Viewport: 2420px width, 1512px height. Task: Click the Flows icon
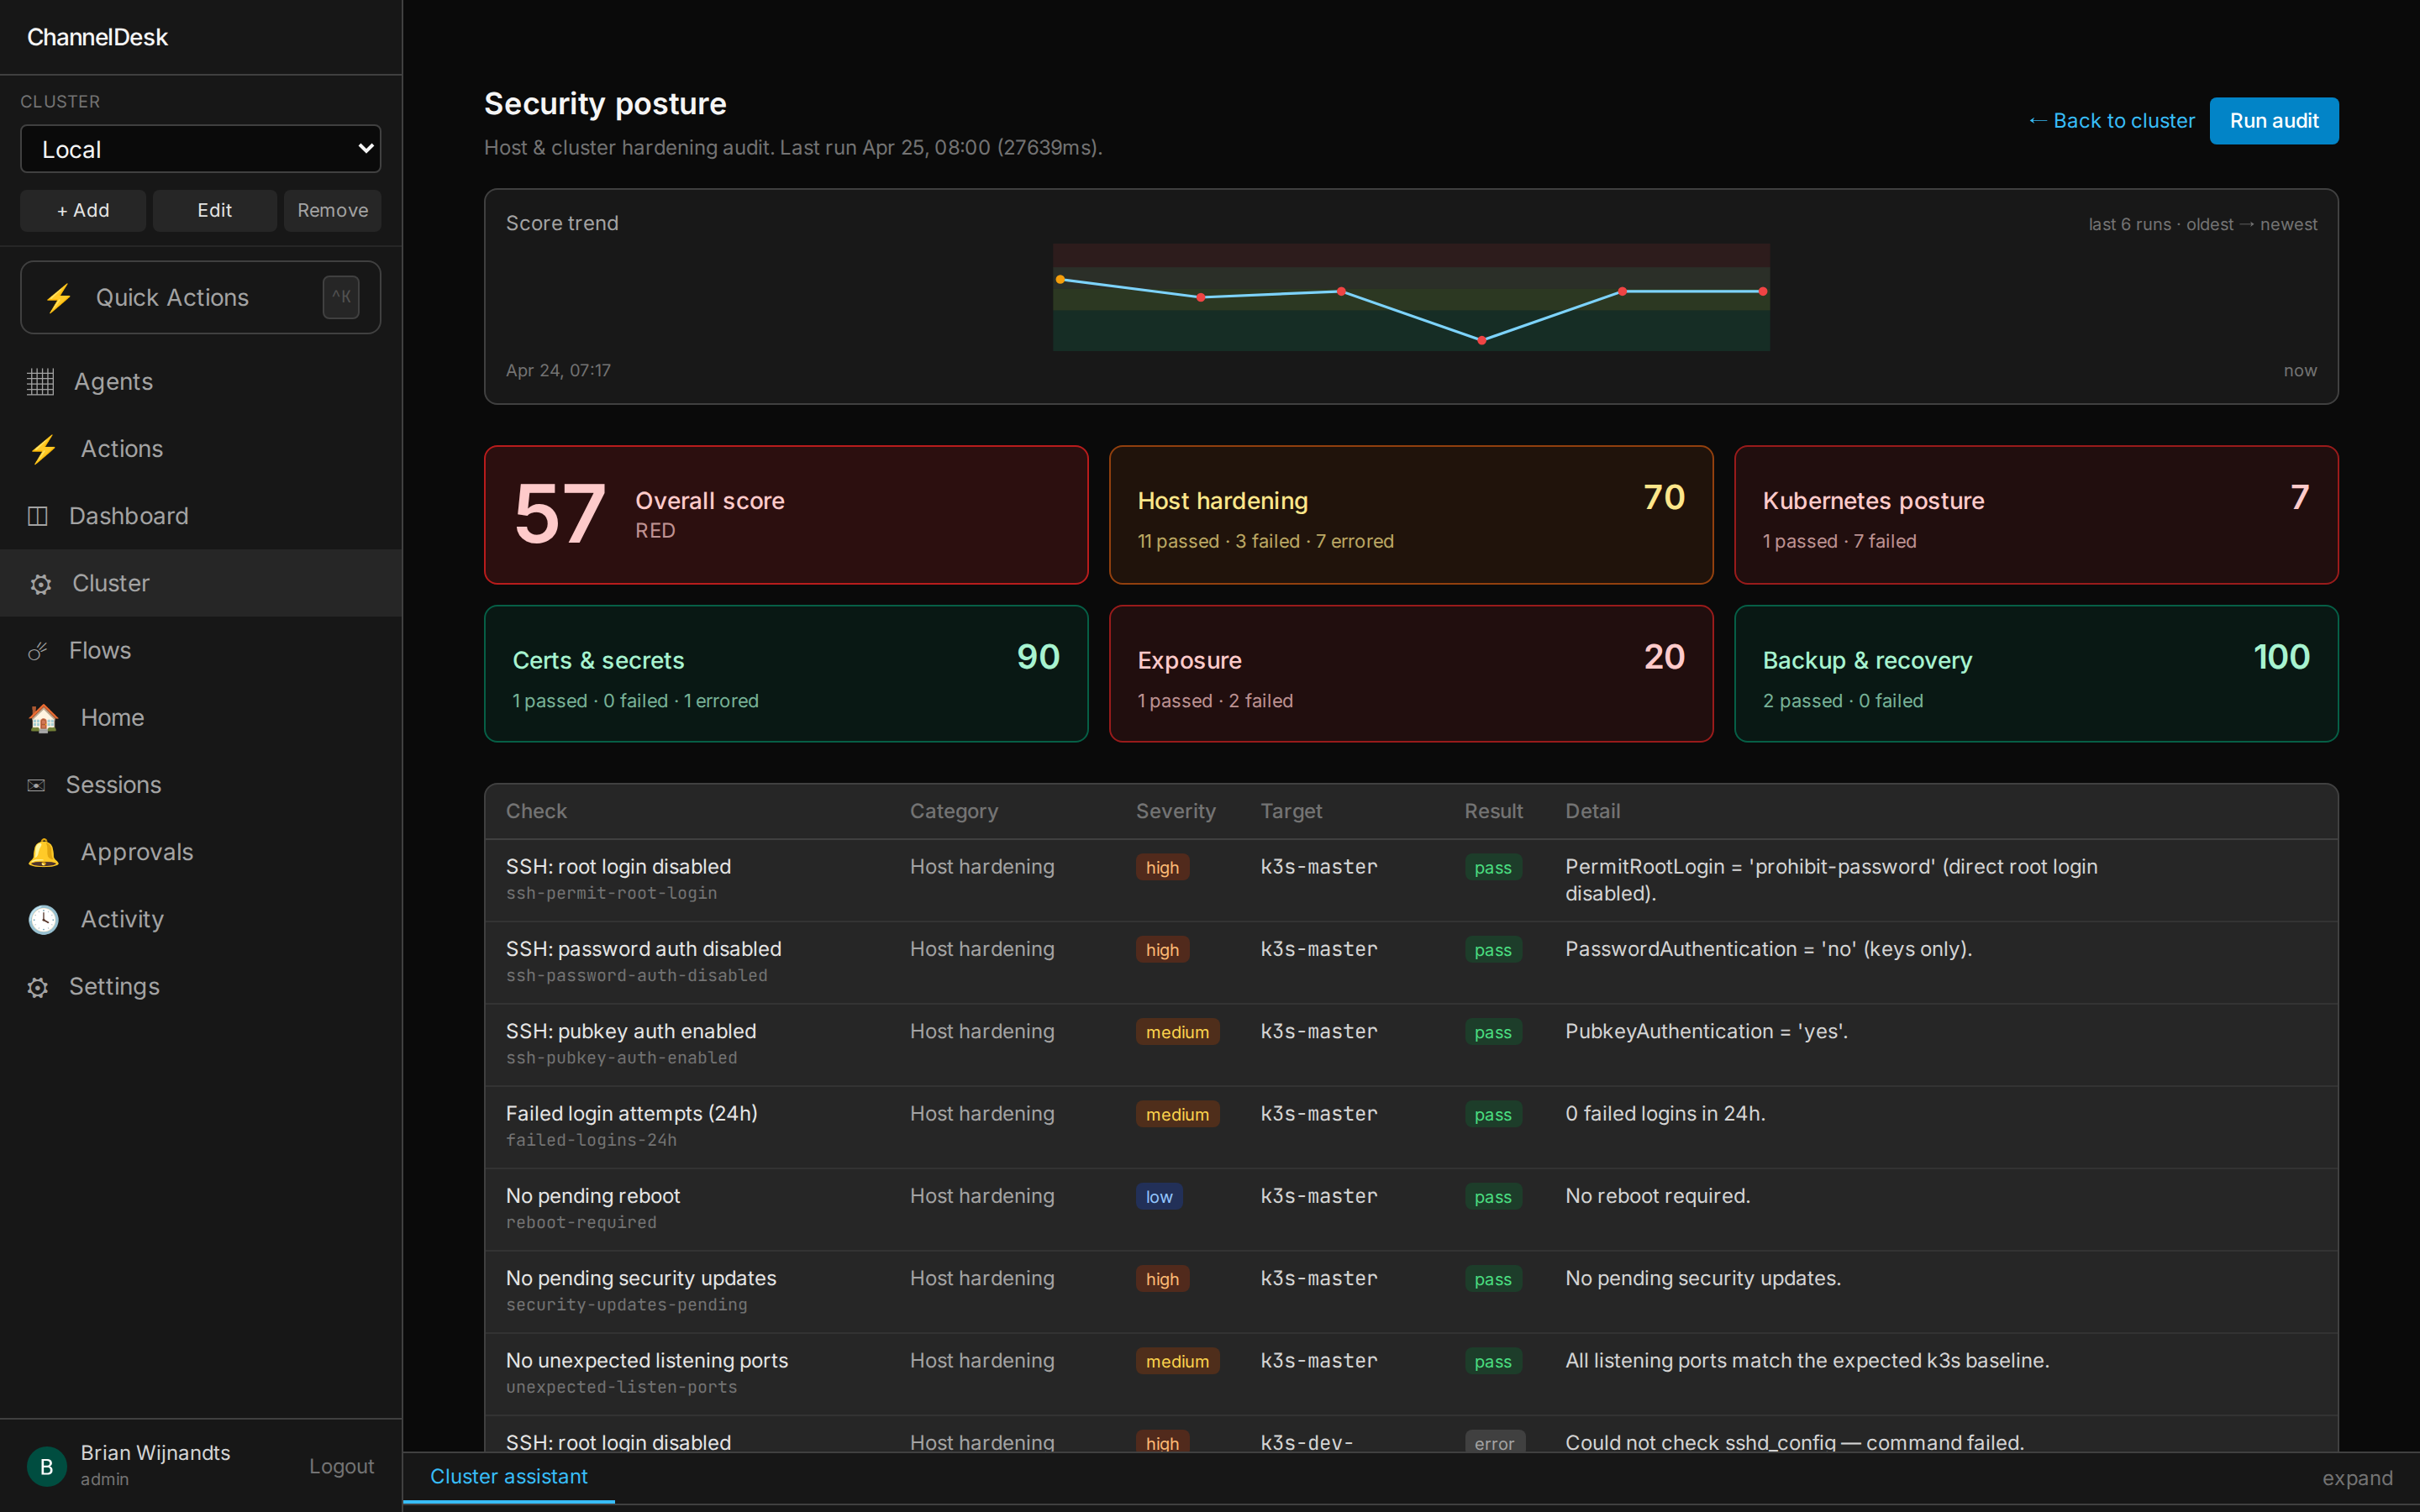[x=38, y=651]
